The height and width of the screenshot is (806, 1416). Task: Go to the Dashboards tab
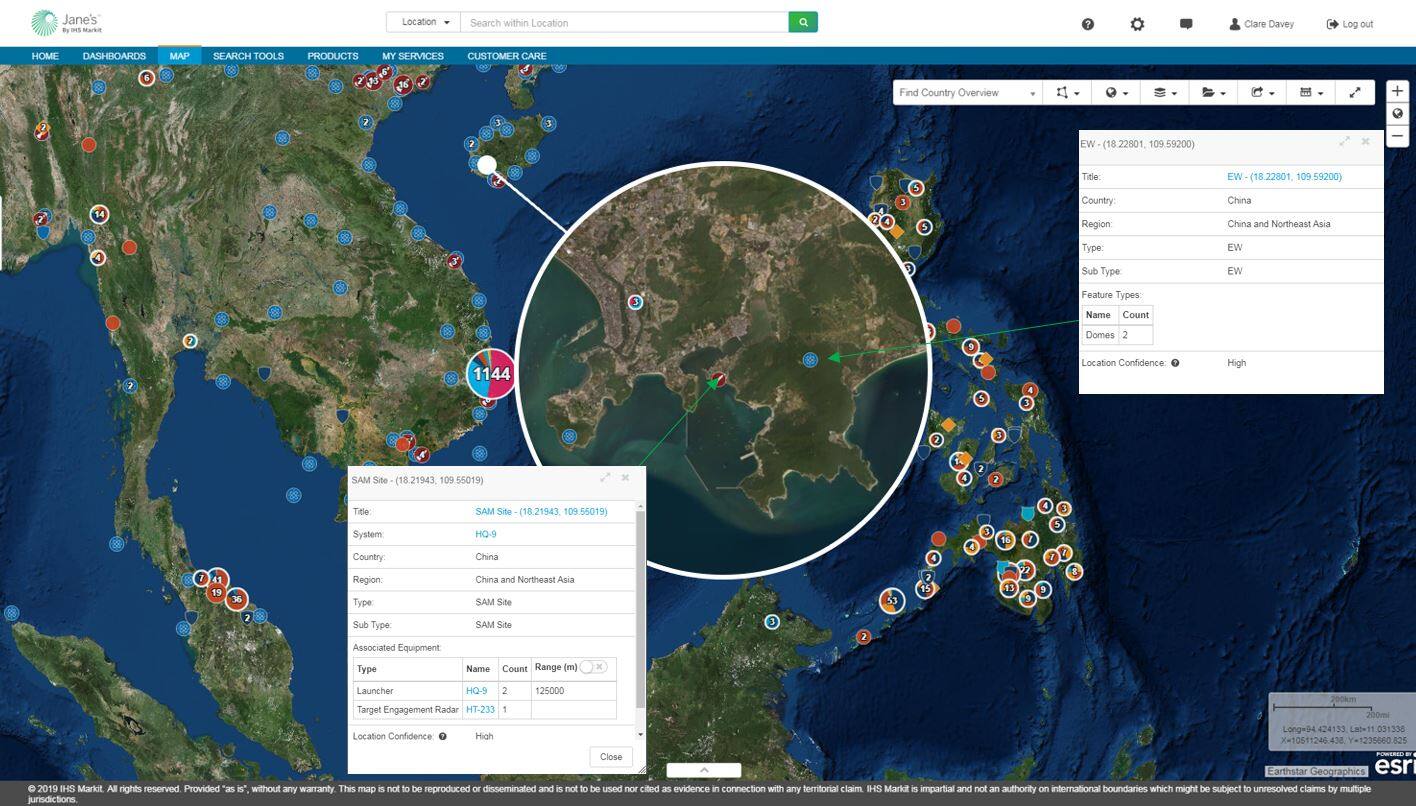click(114, 56)
